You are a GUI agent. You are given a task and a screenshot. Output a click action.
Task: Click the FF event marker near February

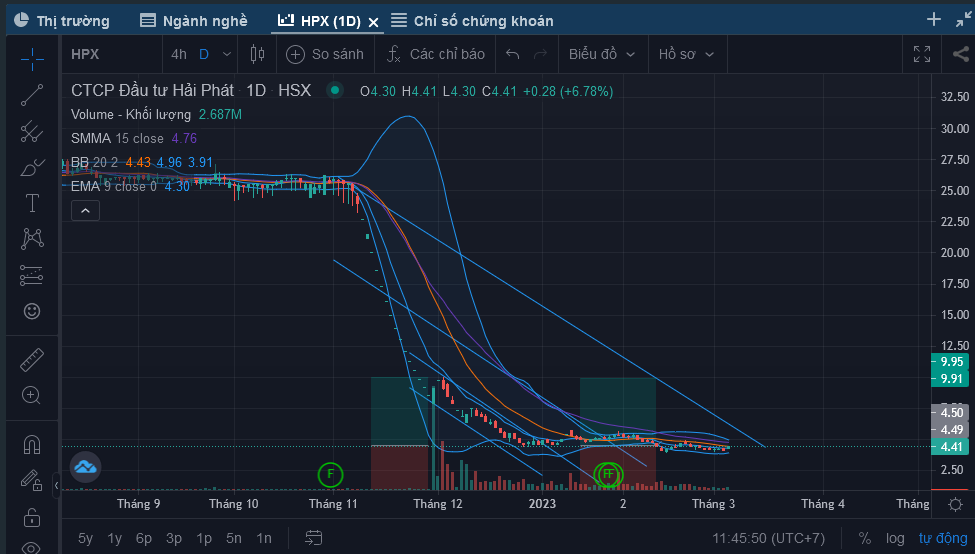608,474
